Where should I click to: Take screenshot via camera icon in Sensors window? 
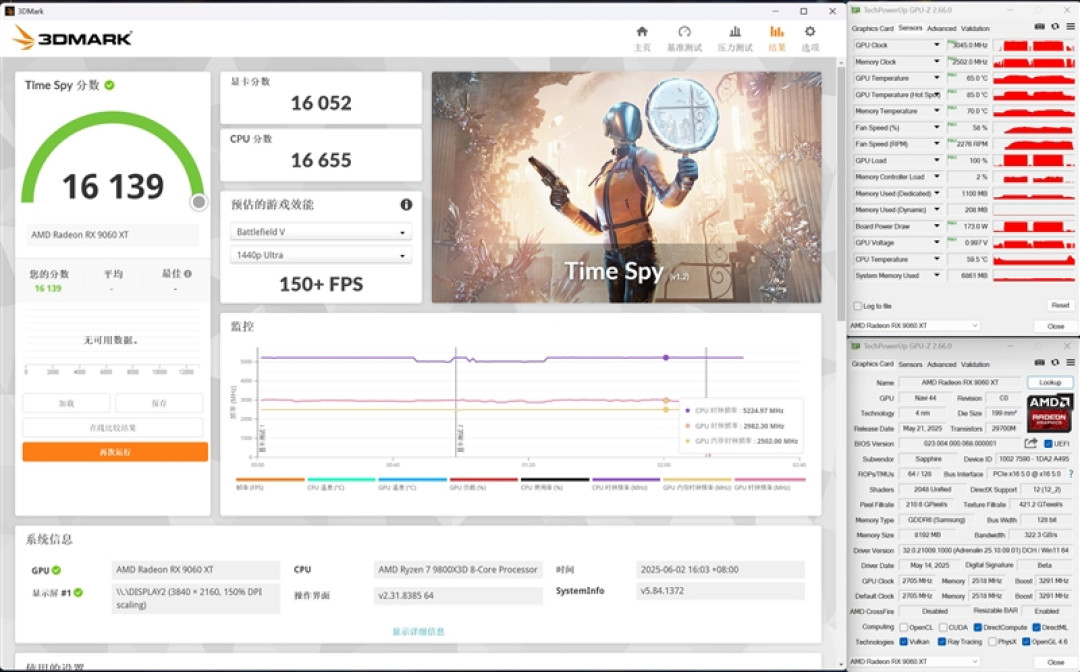pyautogui.click(x=1039, y=27)
